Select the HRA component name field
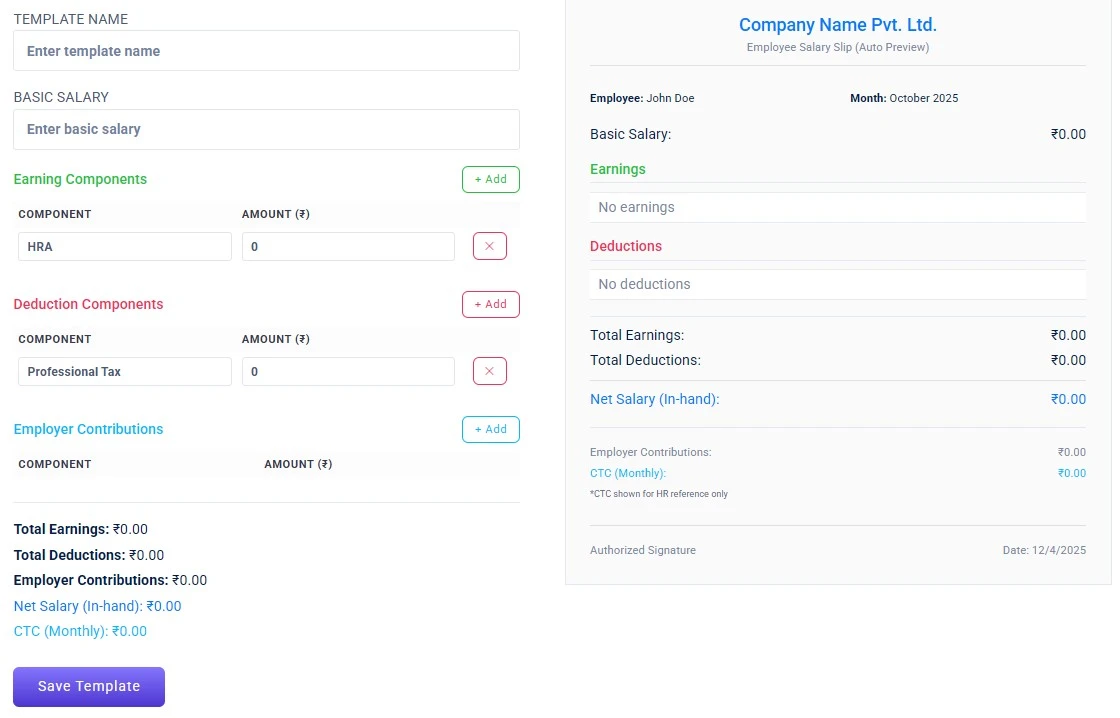This screenshot has height=718, width=1120. [x=124, y=245]
